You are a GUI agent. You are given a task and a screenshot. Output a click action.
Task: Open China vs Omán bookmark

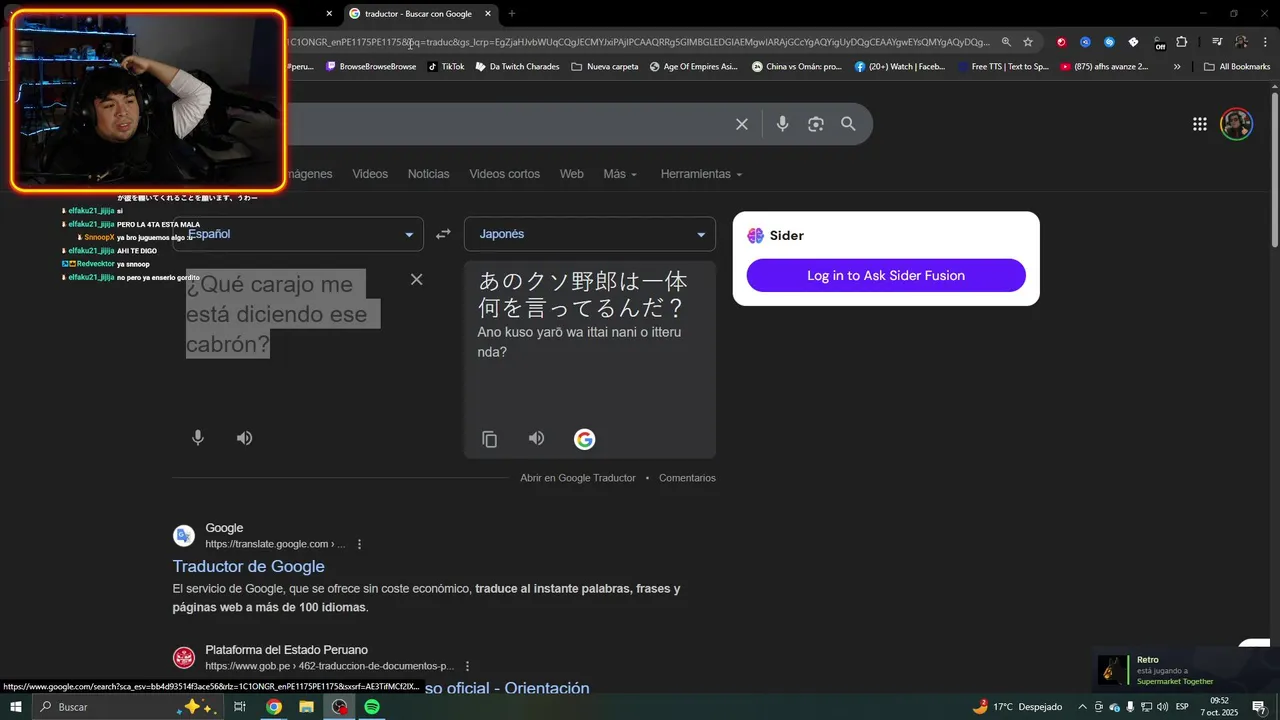tap(797, 67)
